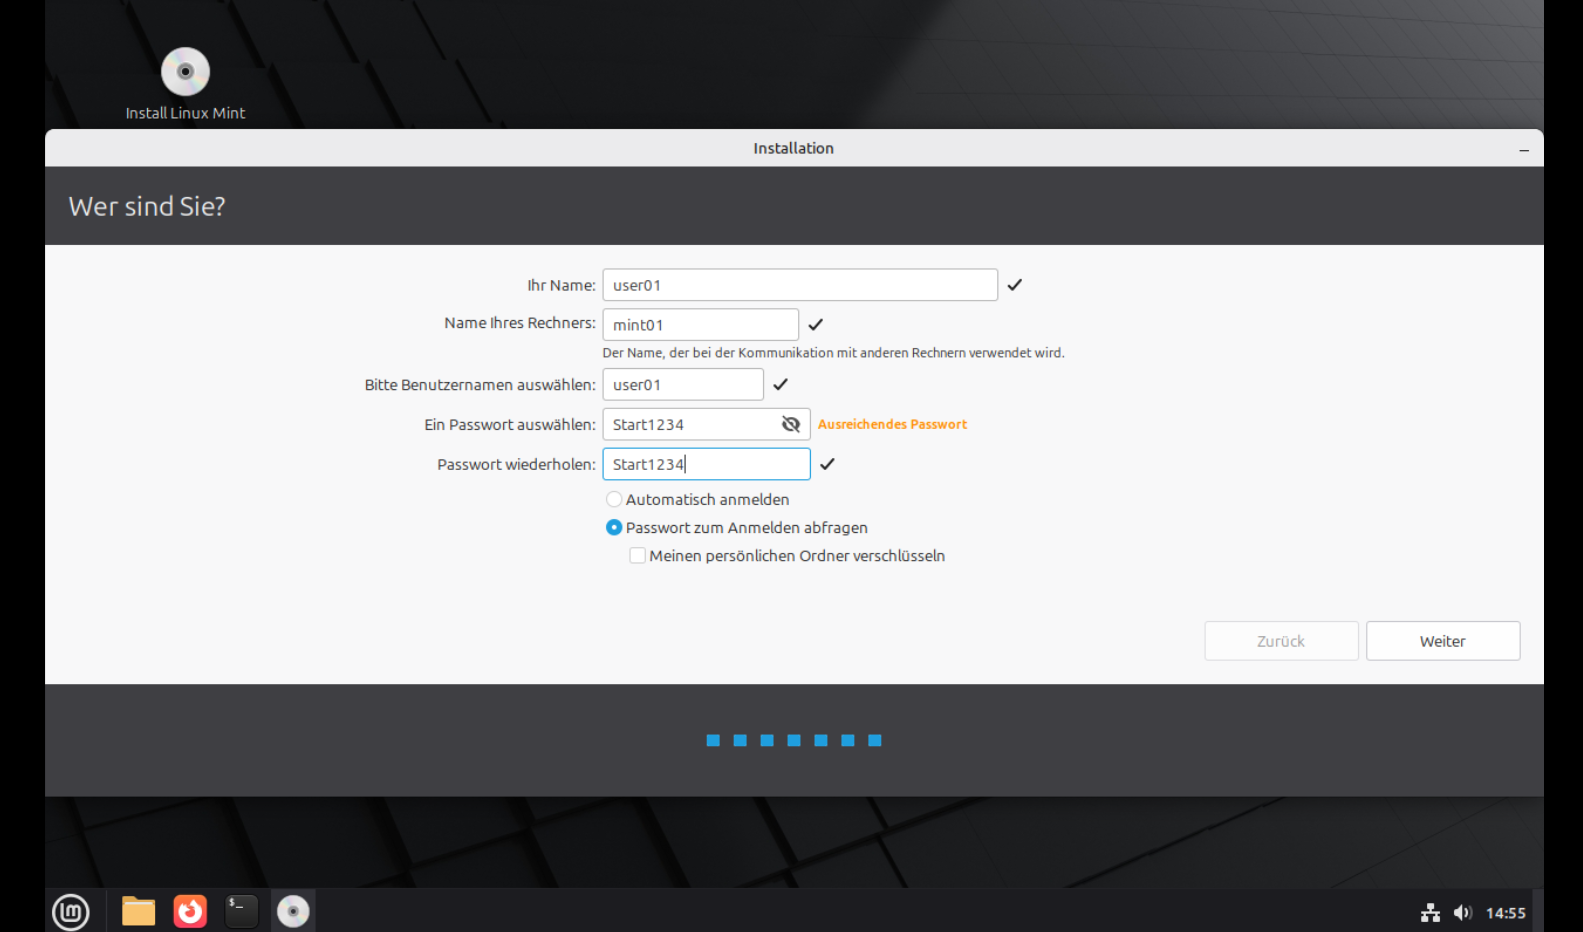Image resolution: width=1583 pixels, height=932 pixels.
Task: Select Automatisch anmelden option
Action: point(614,499)
